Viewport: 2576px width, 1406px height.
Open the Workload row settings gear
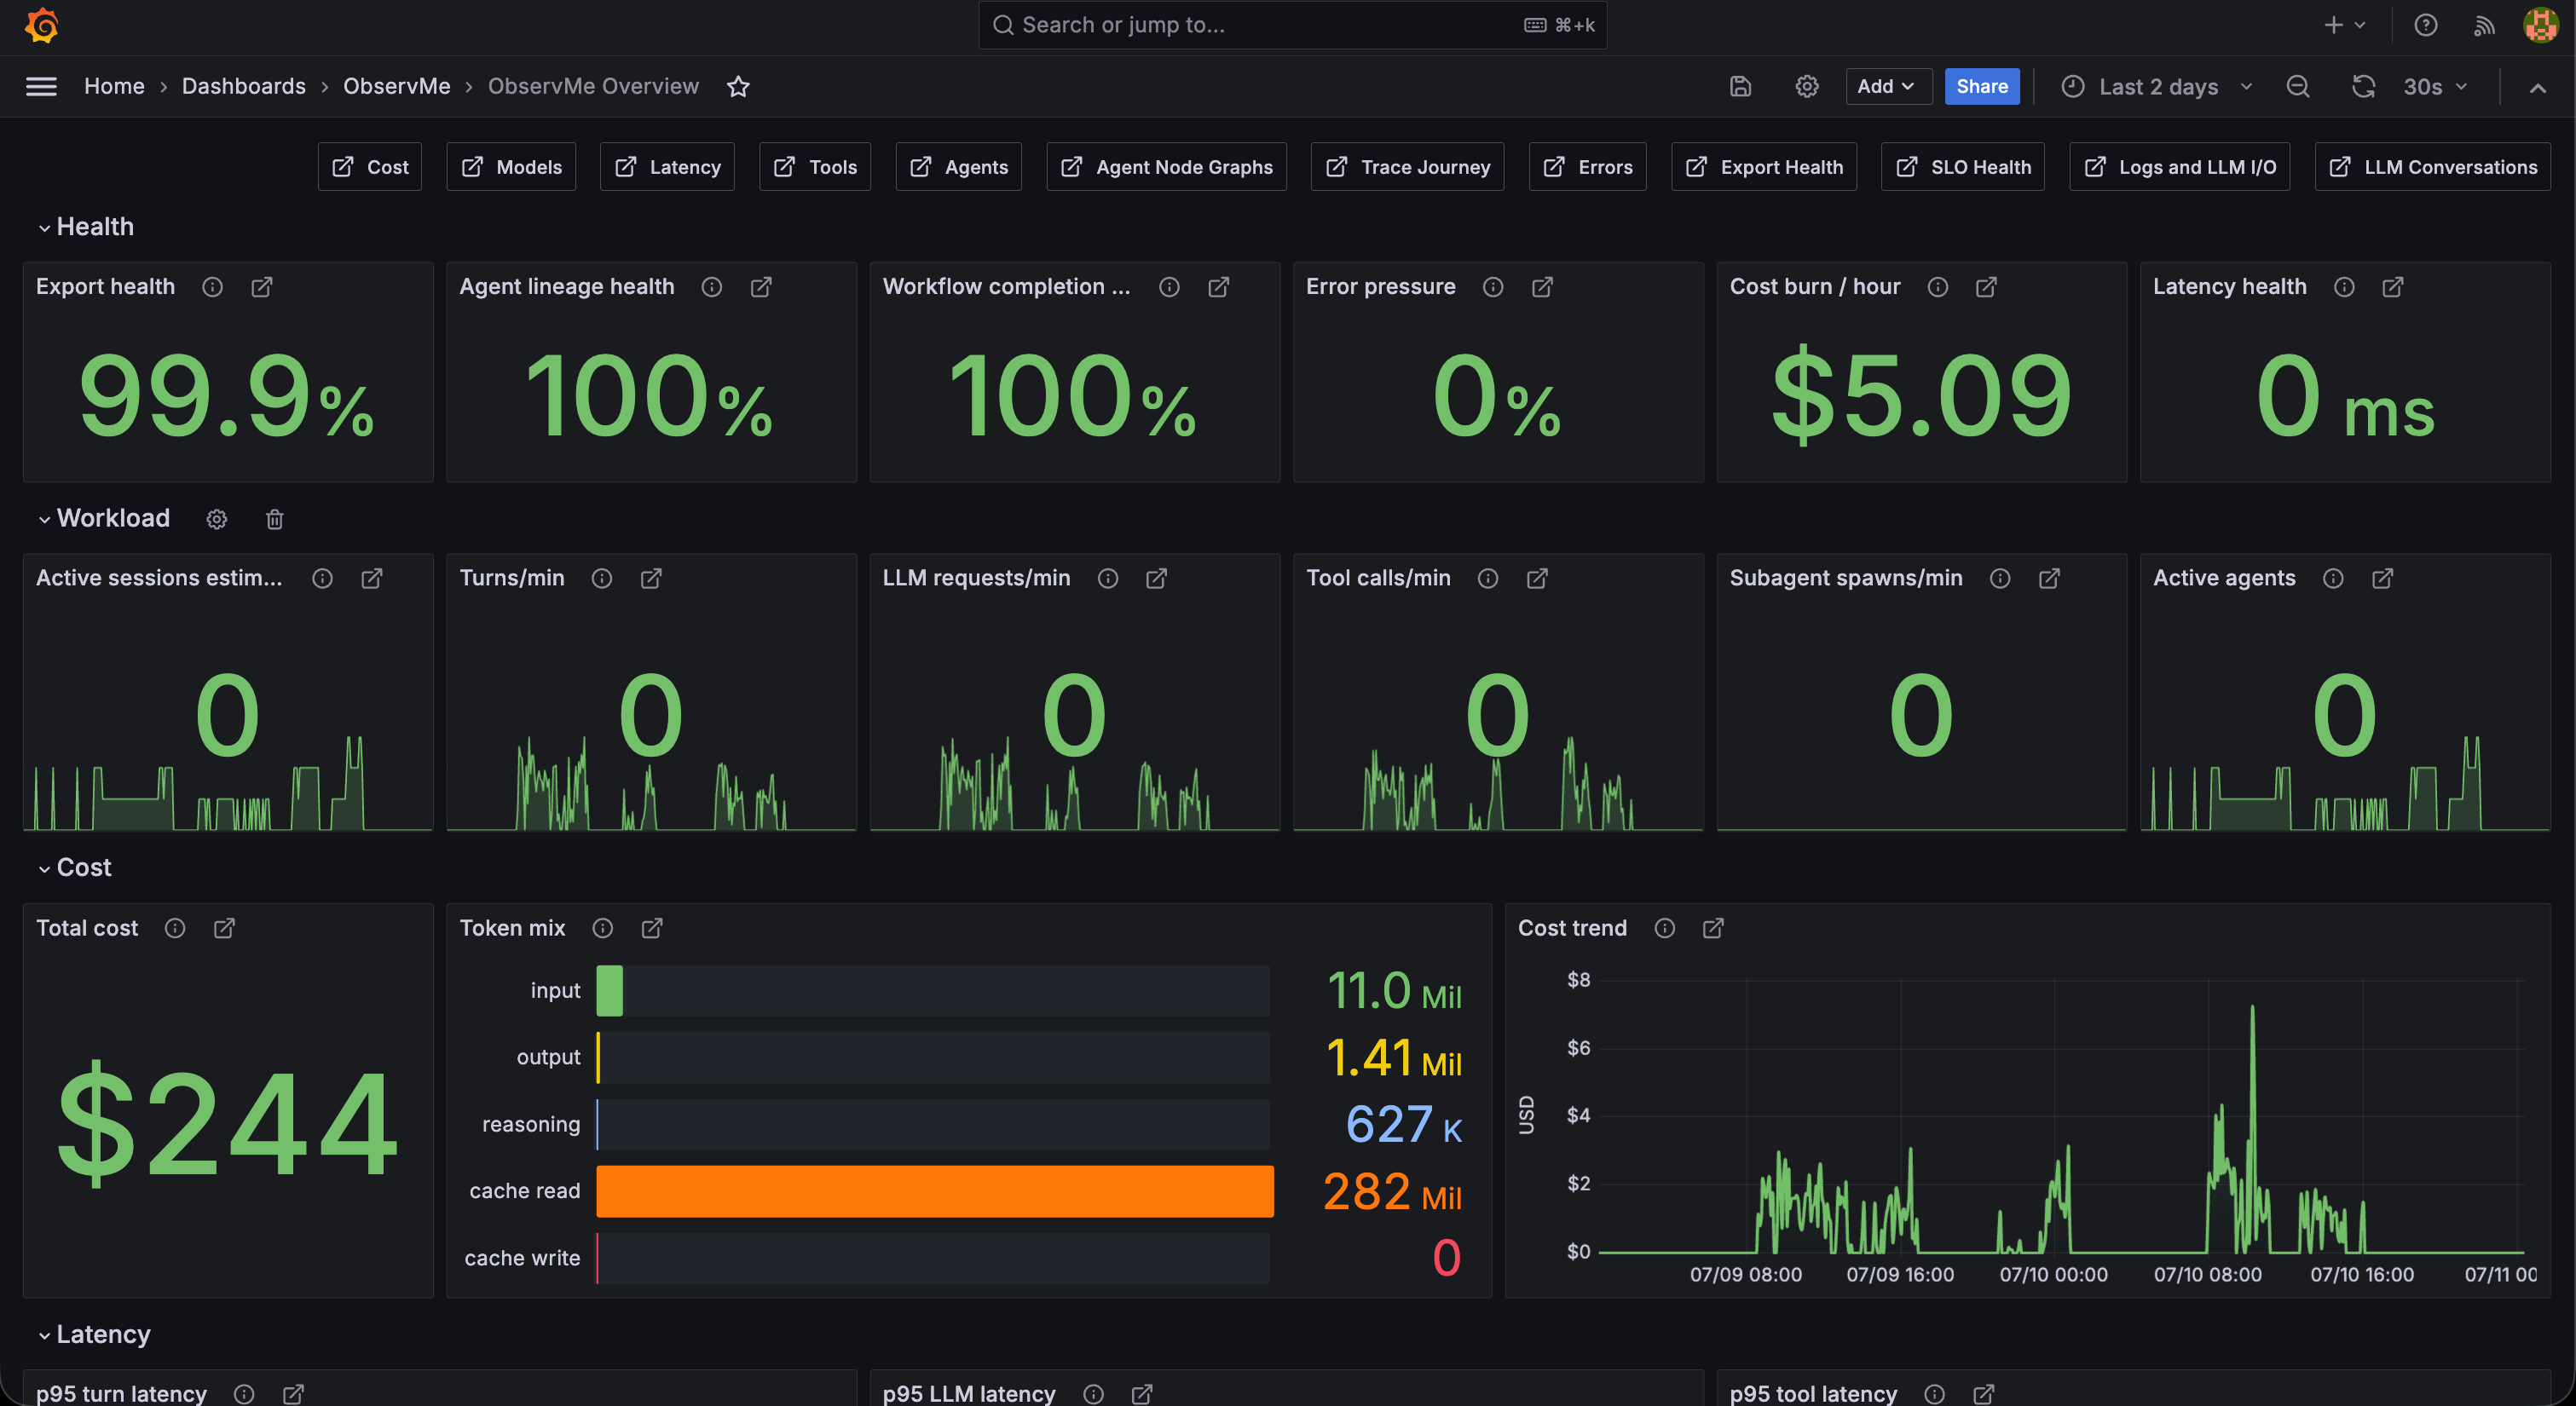(x=217, y=519)
